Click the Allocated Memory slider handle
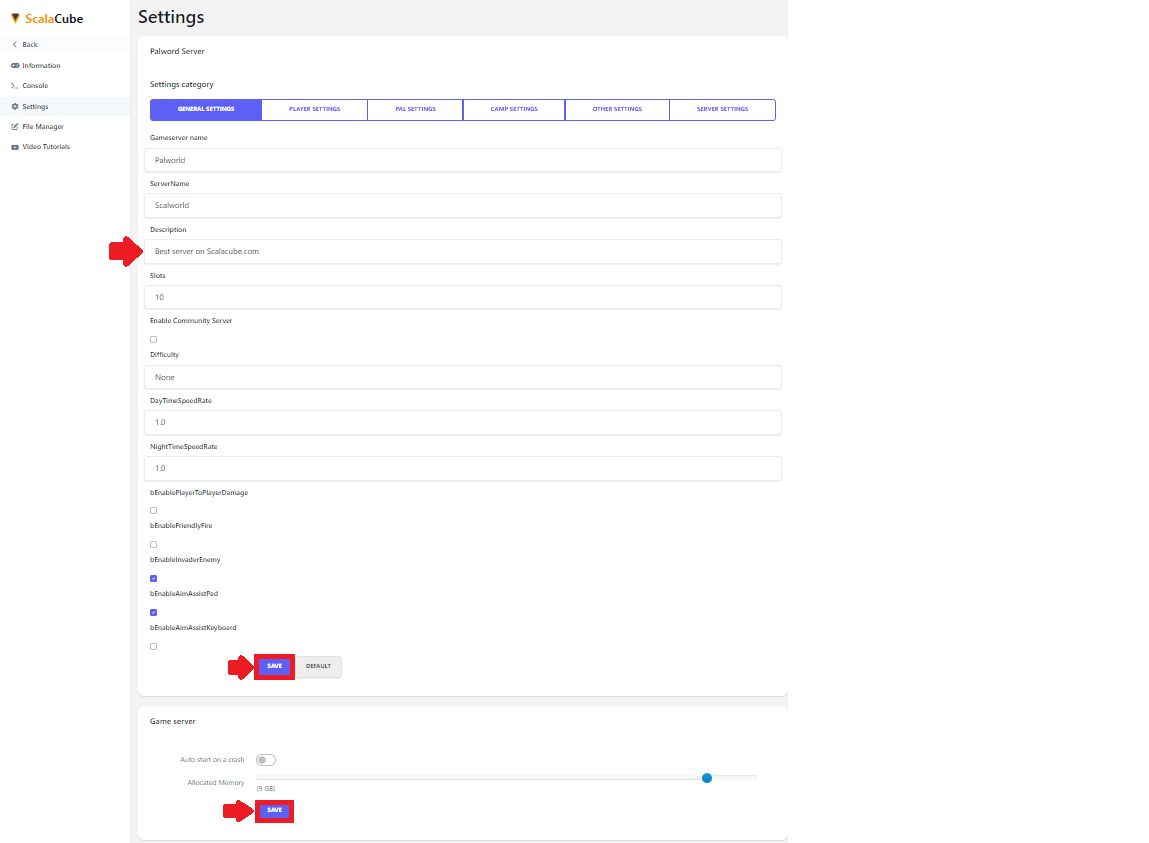This screenshot has width=1149, height=843. click(707, 778)
